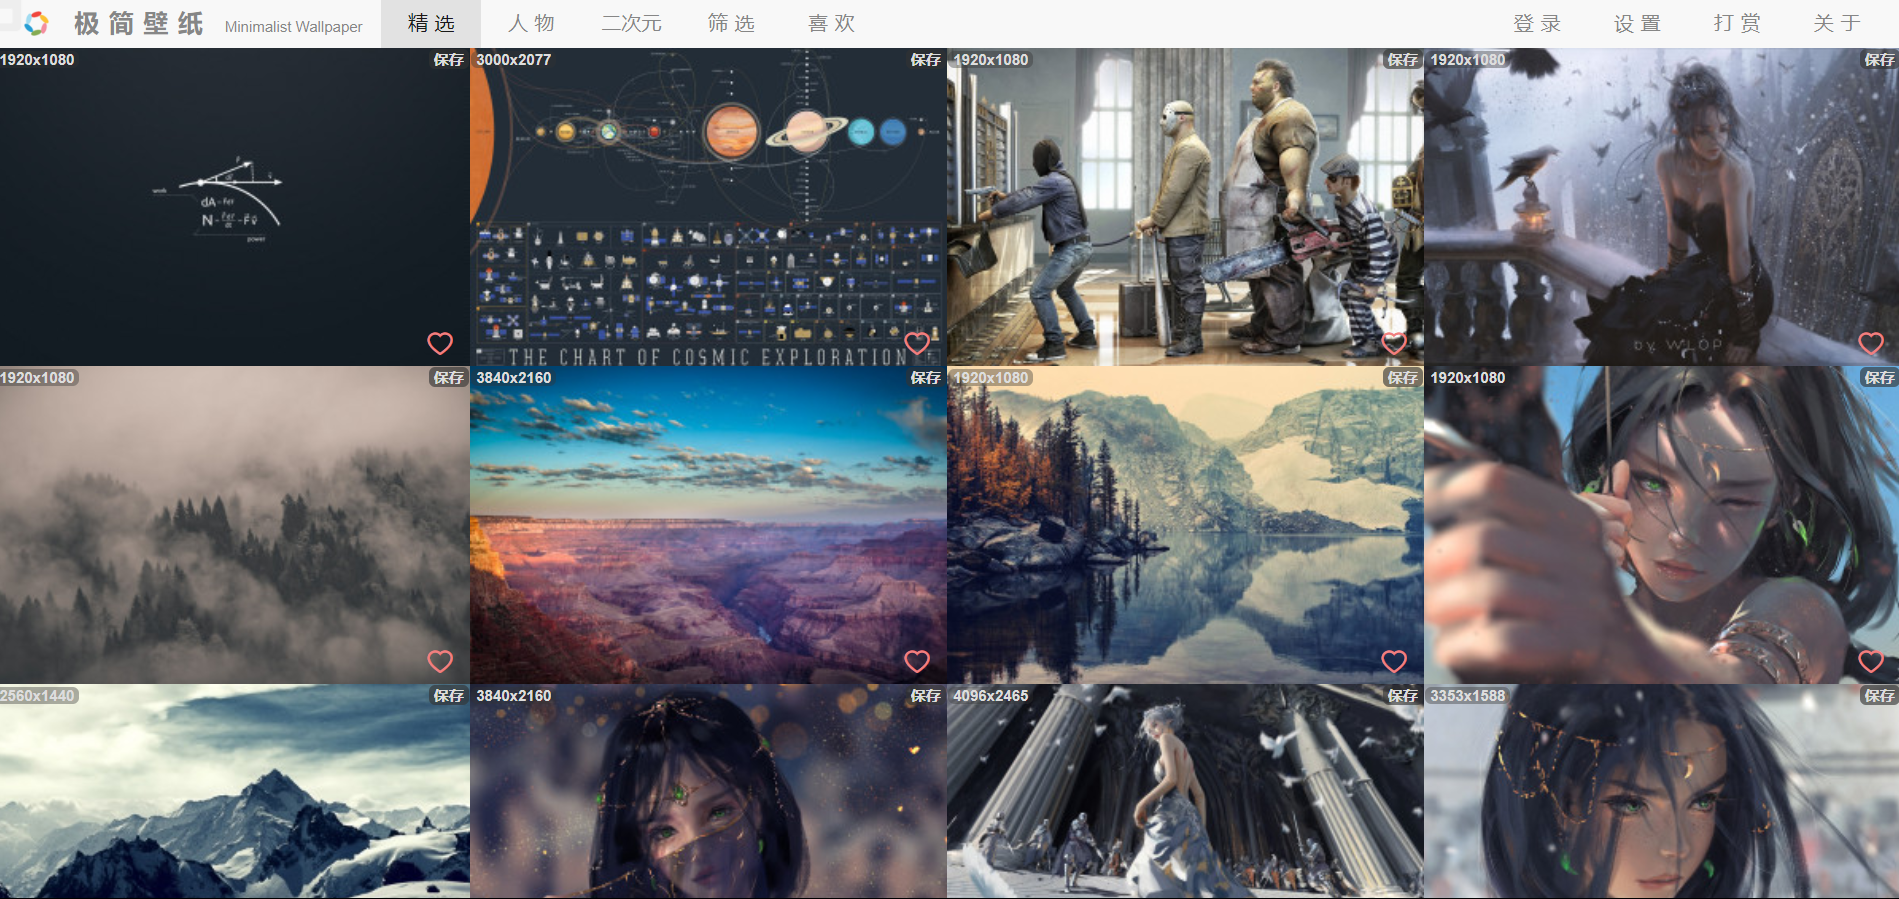Go to the 喜欢 favorites tab

[x=831, y=23]
